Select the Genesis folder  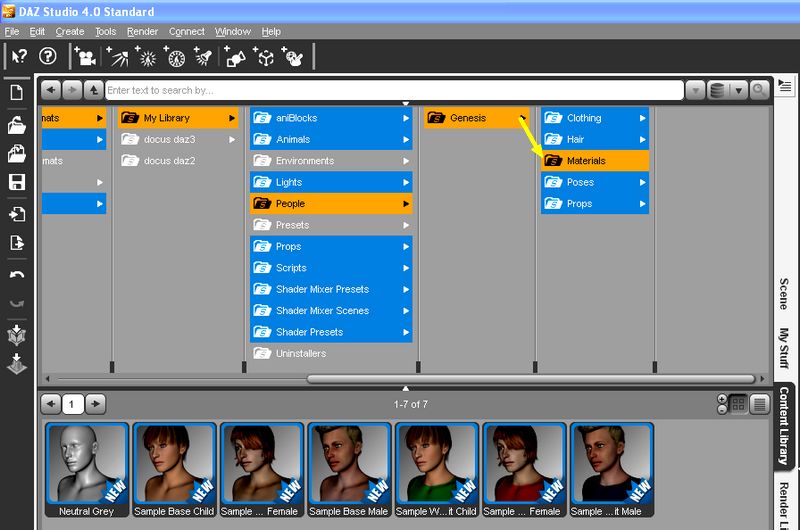click(477, 118)
